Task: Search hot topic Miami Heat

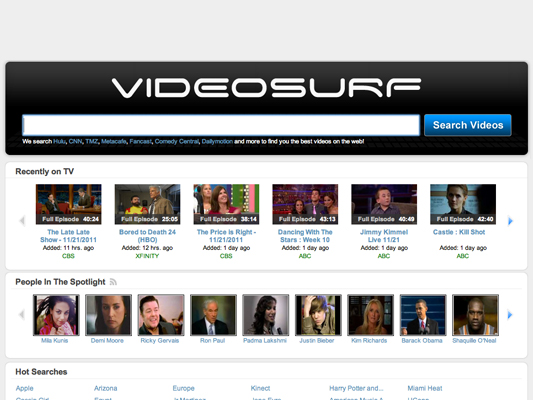Action: tap(425, 388)
